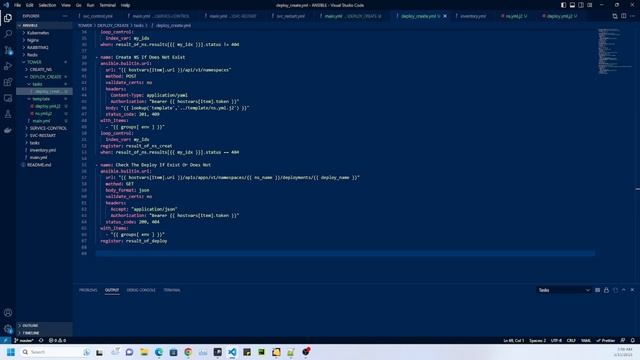Screen dimensions: 640x360
Task: Click the split editor right icon
Action: [x=624, y=16]
